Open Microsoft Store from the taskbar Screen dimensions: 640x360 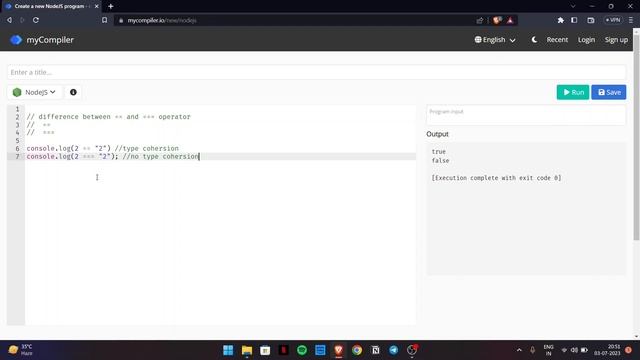pyautogui.click(x=265, y=350)
